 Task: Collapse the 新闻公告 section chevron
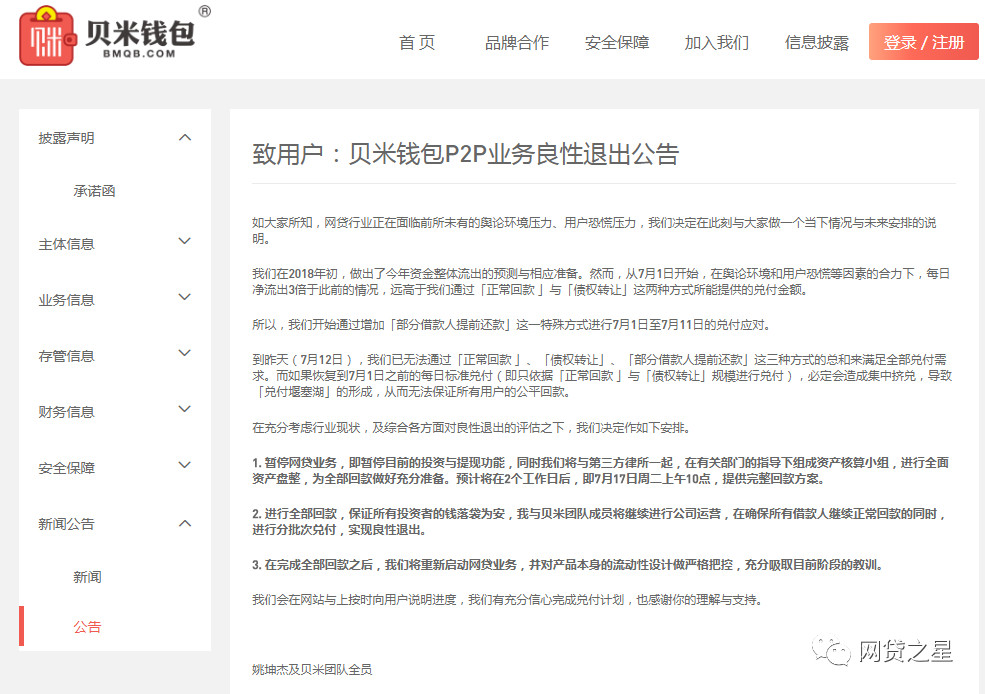coord(185,523)
